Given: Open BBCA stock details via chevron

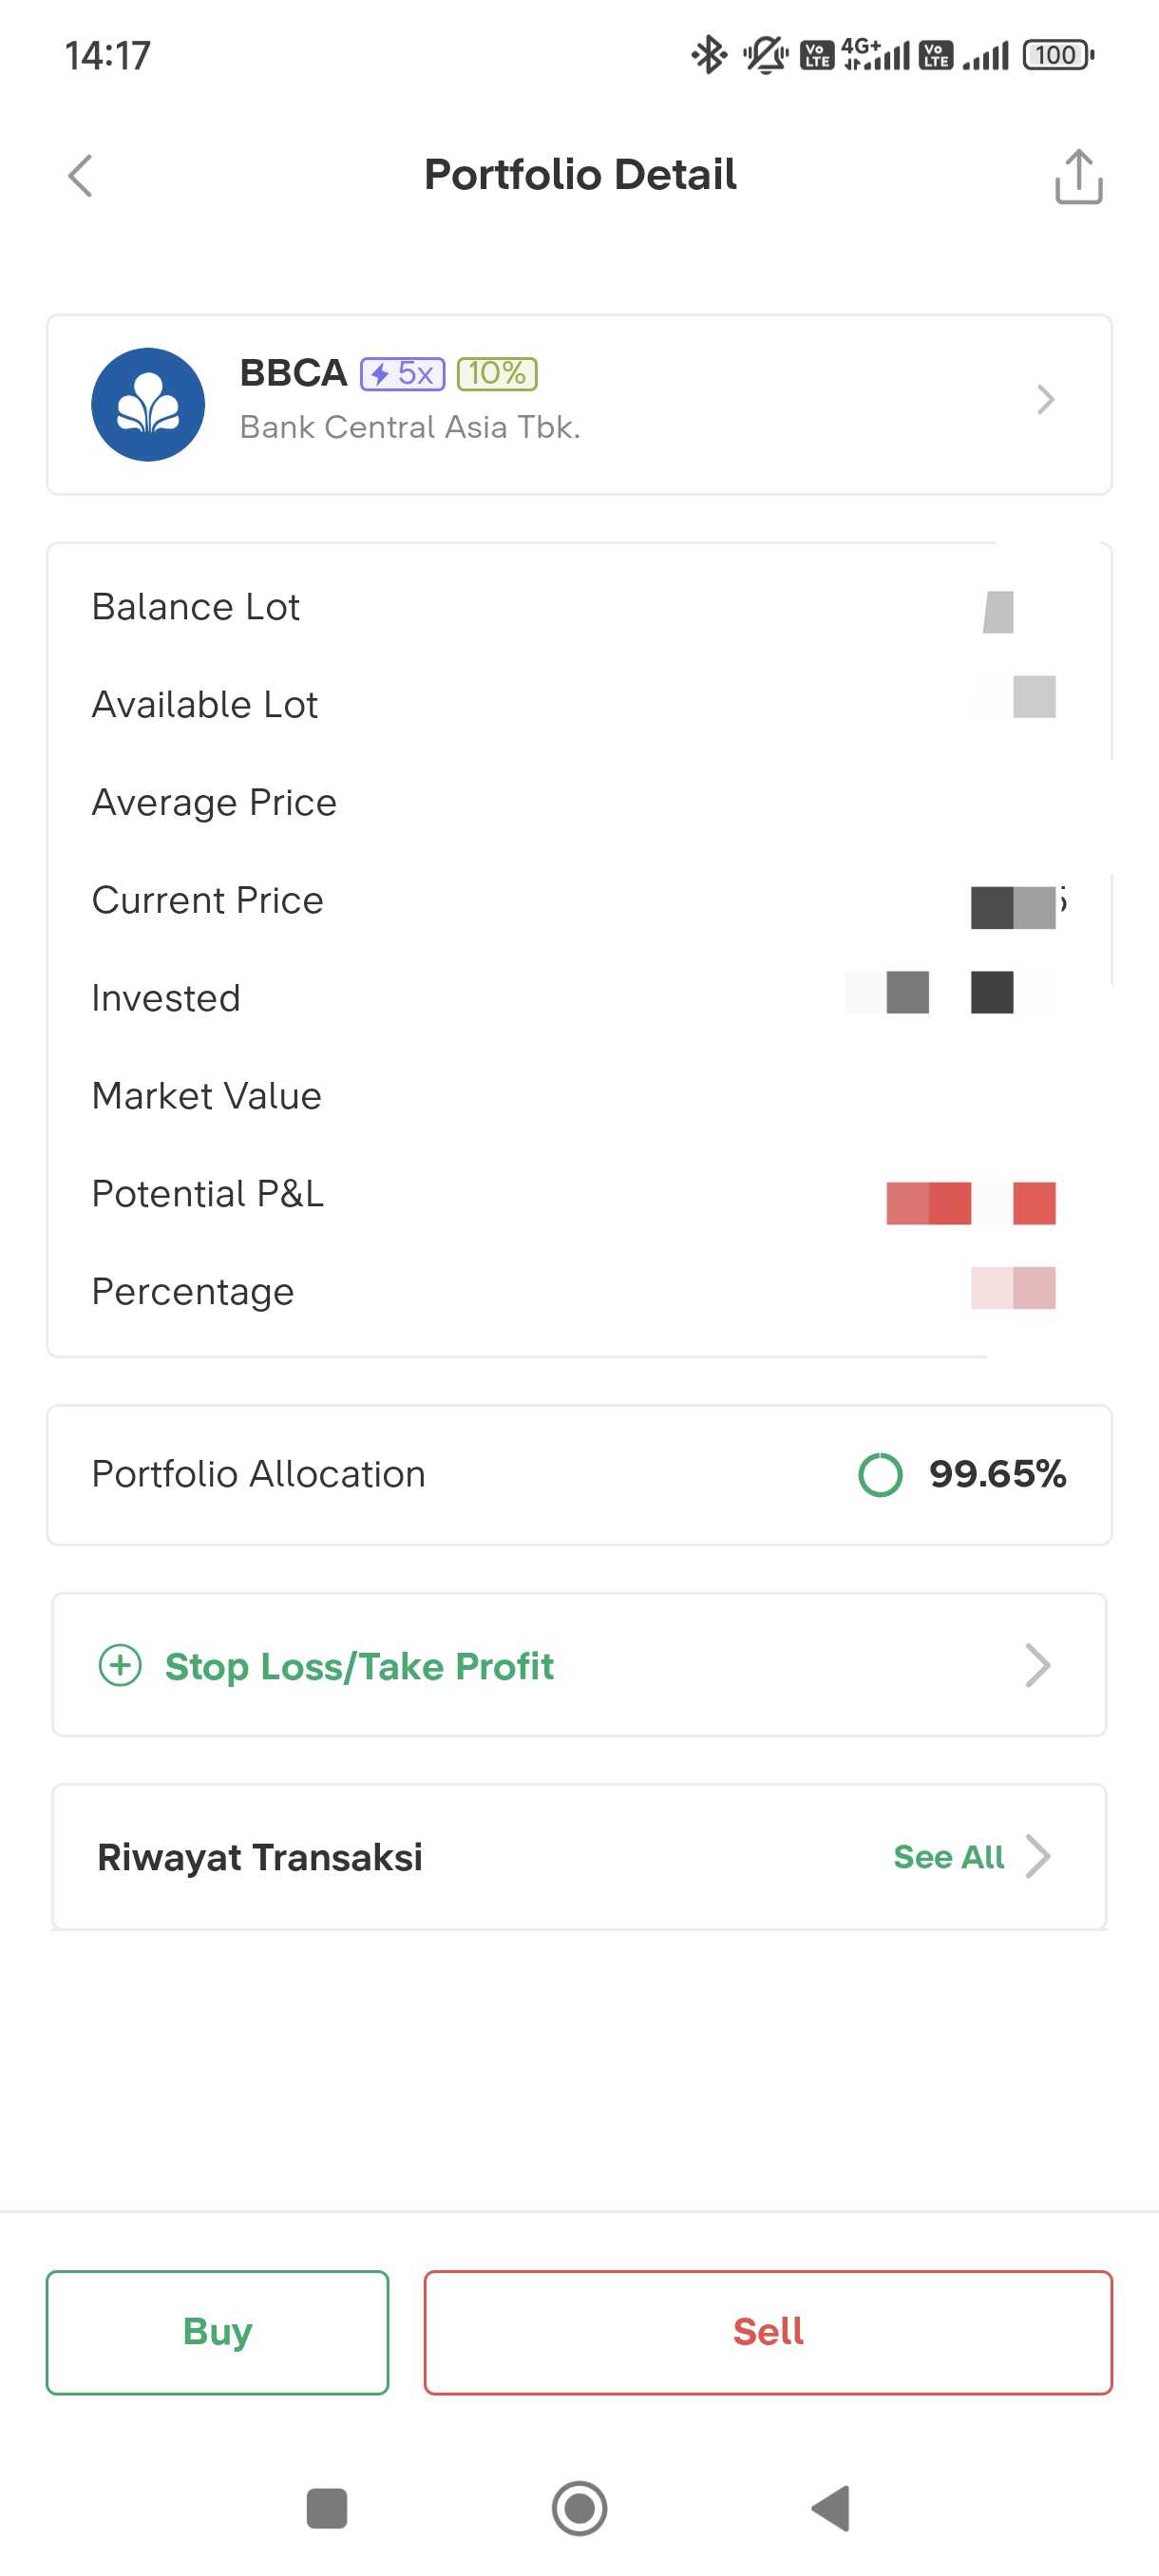Looking at the screenshot, I should coord(1045,400).
